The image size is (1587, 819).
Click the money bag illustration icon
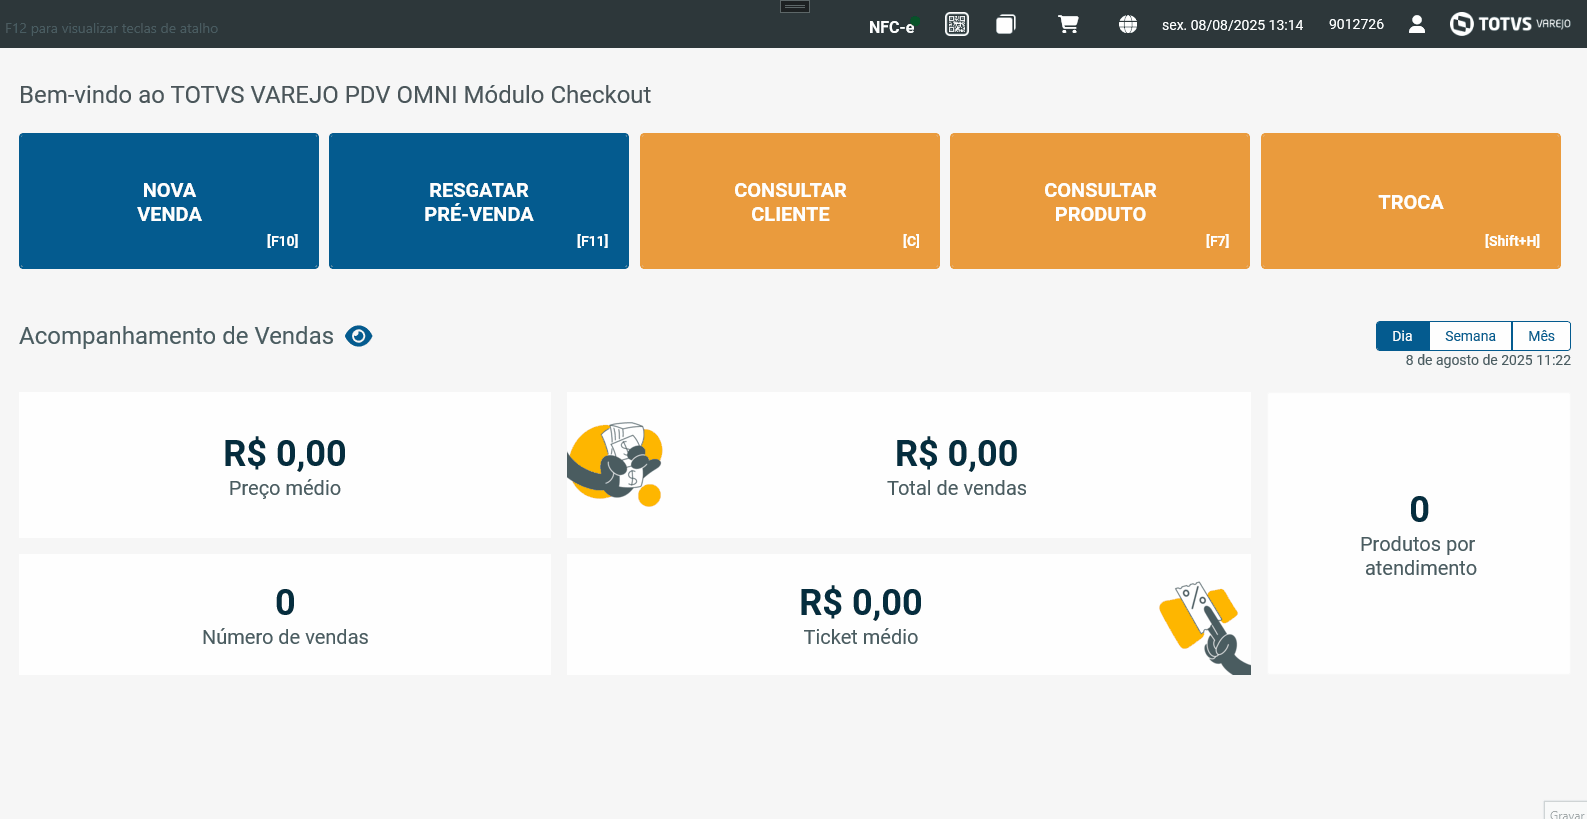[x=615, y=464]
